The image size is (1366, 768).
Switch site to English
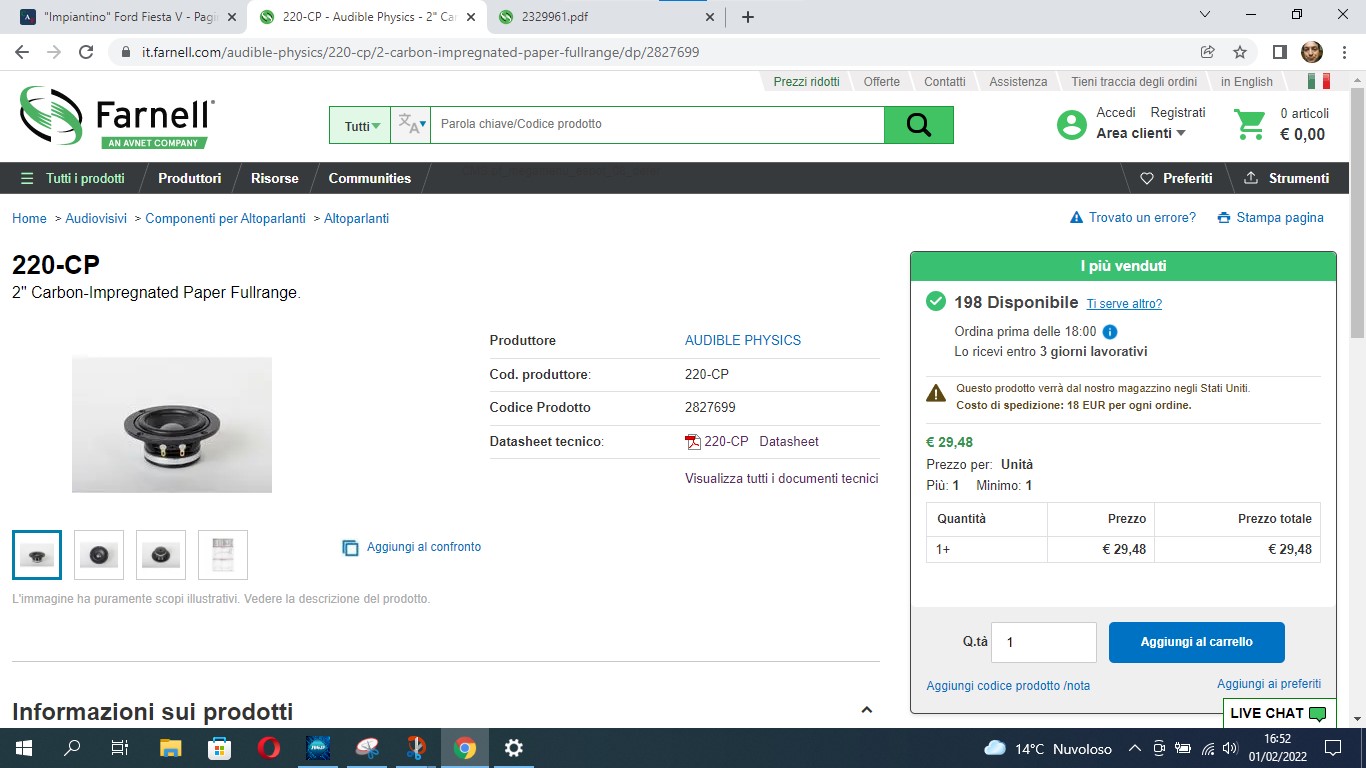pos(1247,82)
